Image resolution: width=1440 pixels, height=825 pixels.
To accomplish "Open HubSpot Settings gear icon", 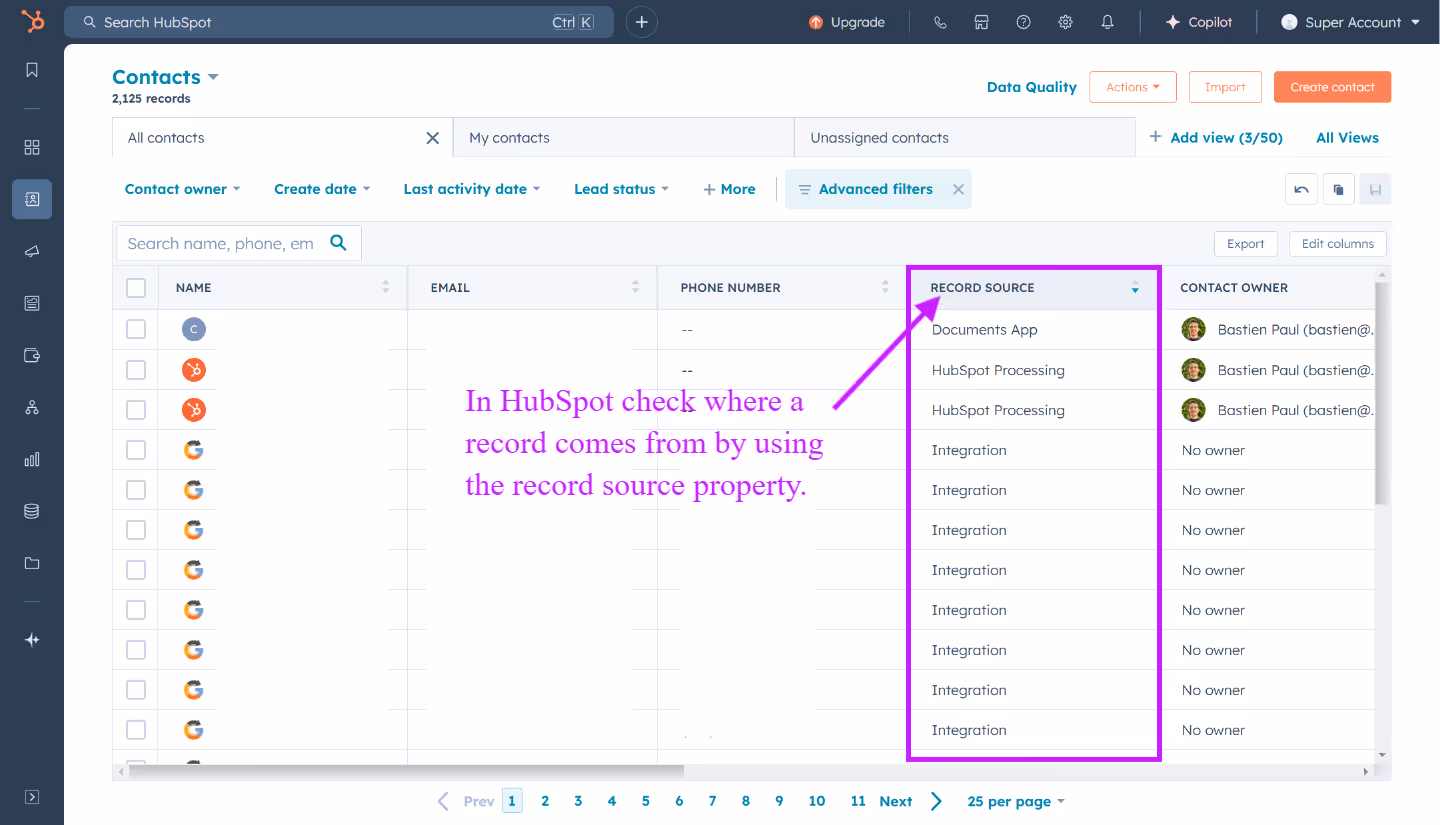I will point(1065,21).
